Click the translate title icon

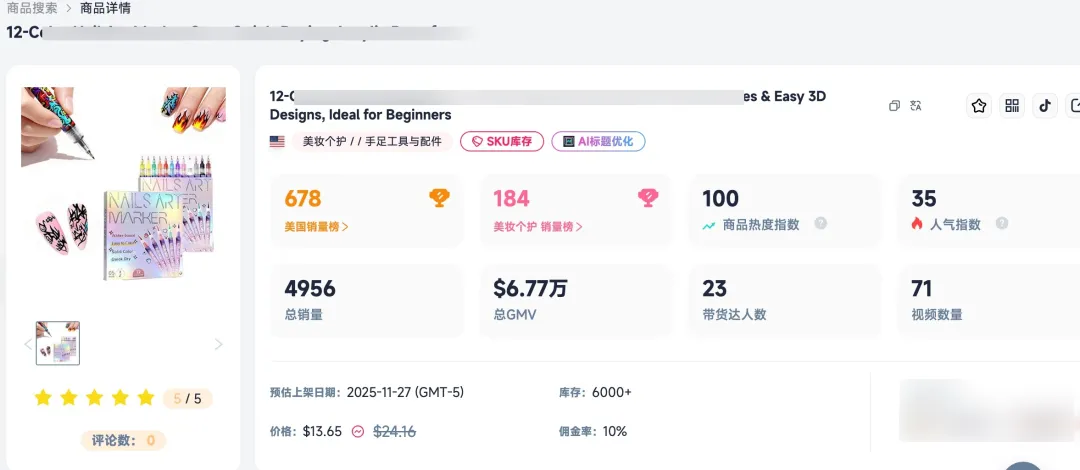pos(916,106)
